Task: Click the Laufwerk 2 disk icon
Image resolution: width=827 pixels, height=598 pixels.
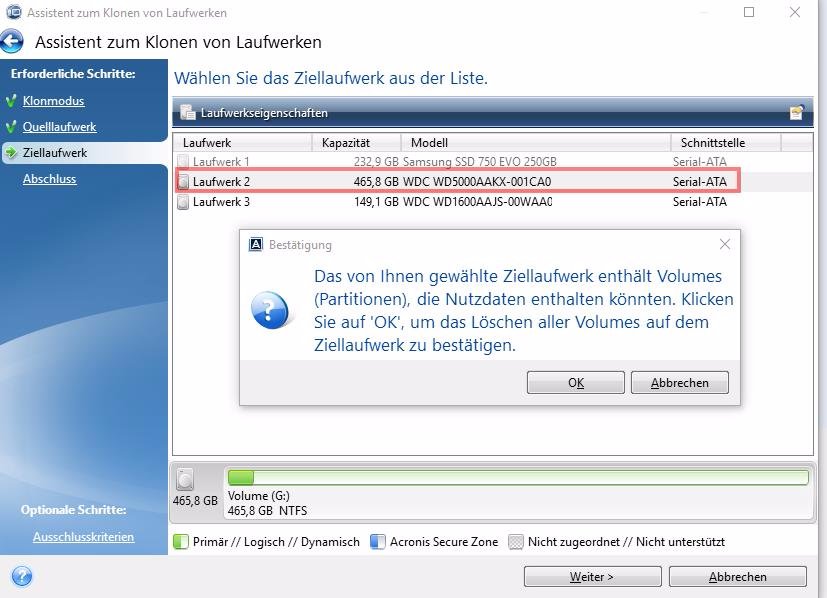Action: tap(183, 182)
